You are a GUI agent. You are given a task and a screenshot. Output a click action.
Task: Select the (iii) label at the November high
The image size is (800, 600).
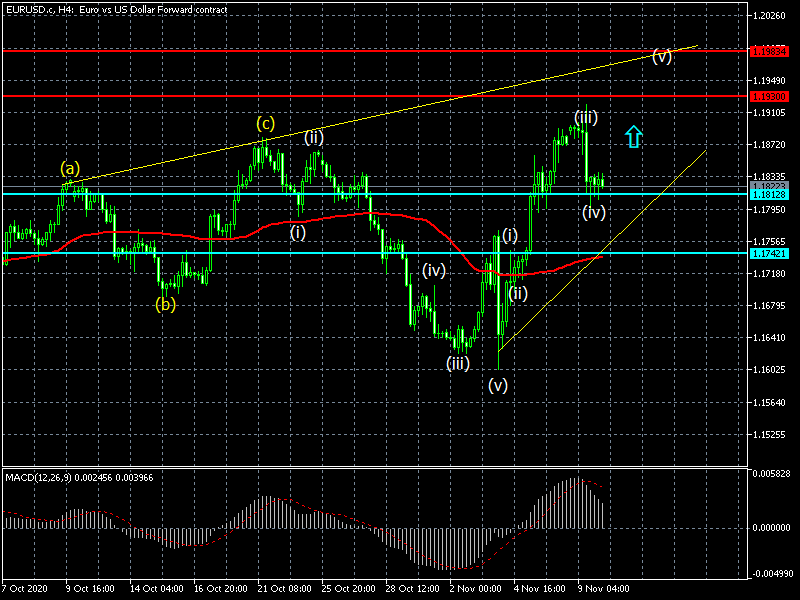[586, 118]
